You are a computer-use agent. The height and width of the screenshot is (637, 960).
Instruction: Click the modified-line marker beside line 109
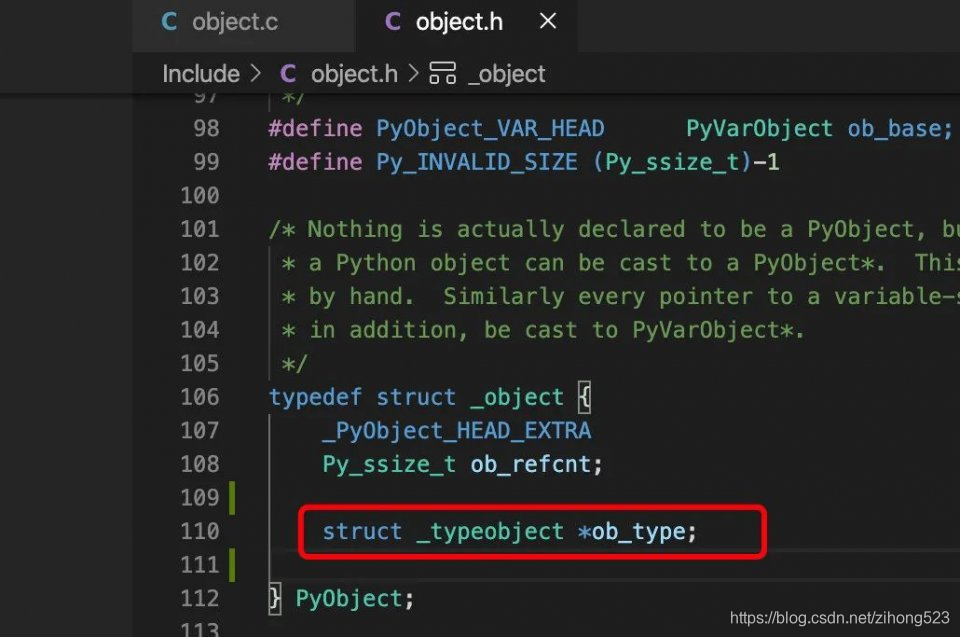pos(232,498)
